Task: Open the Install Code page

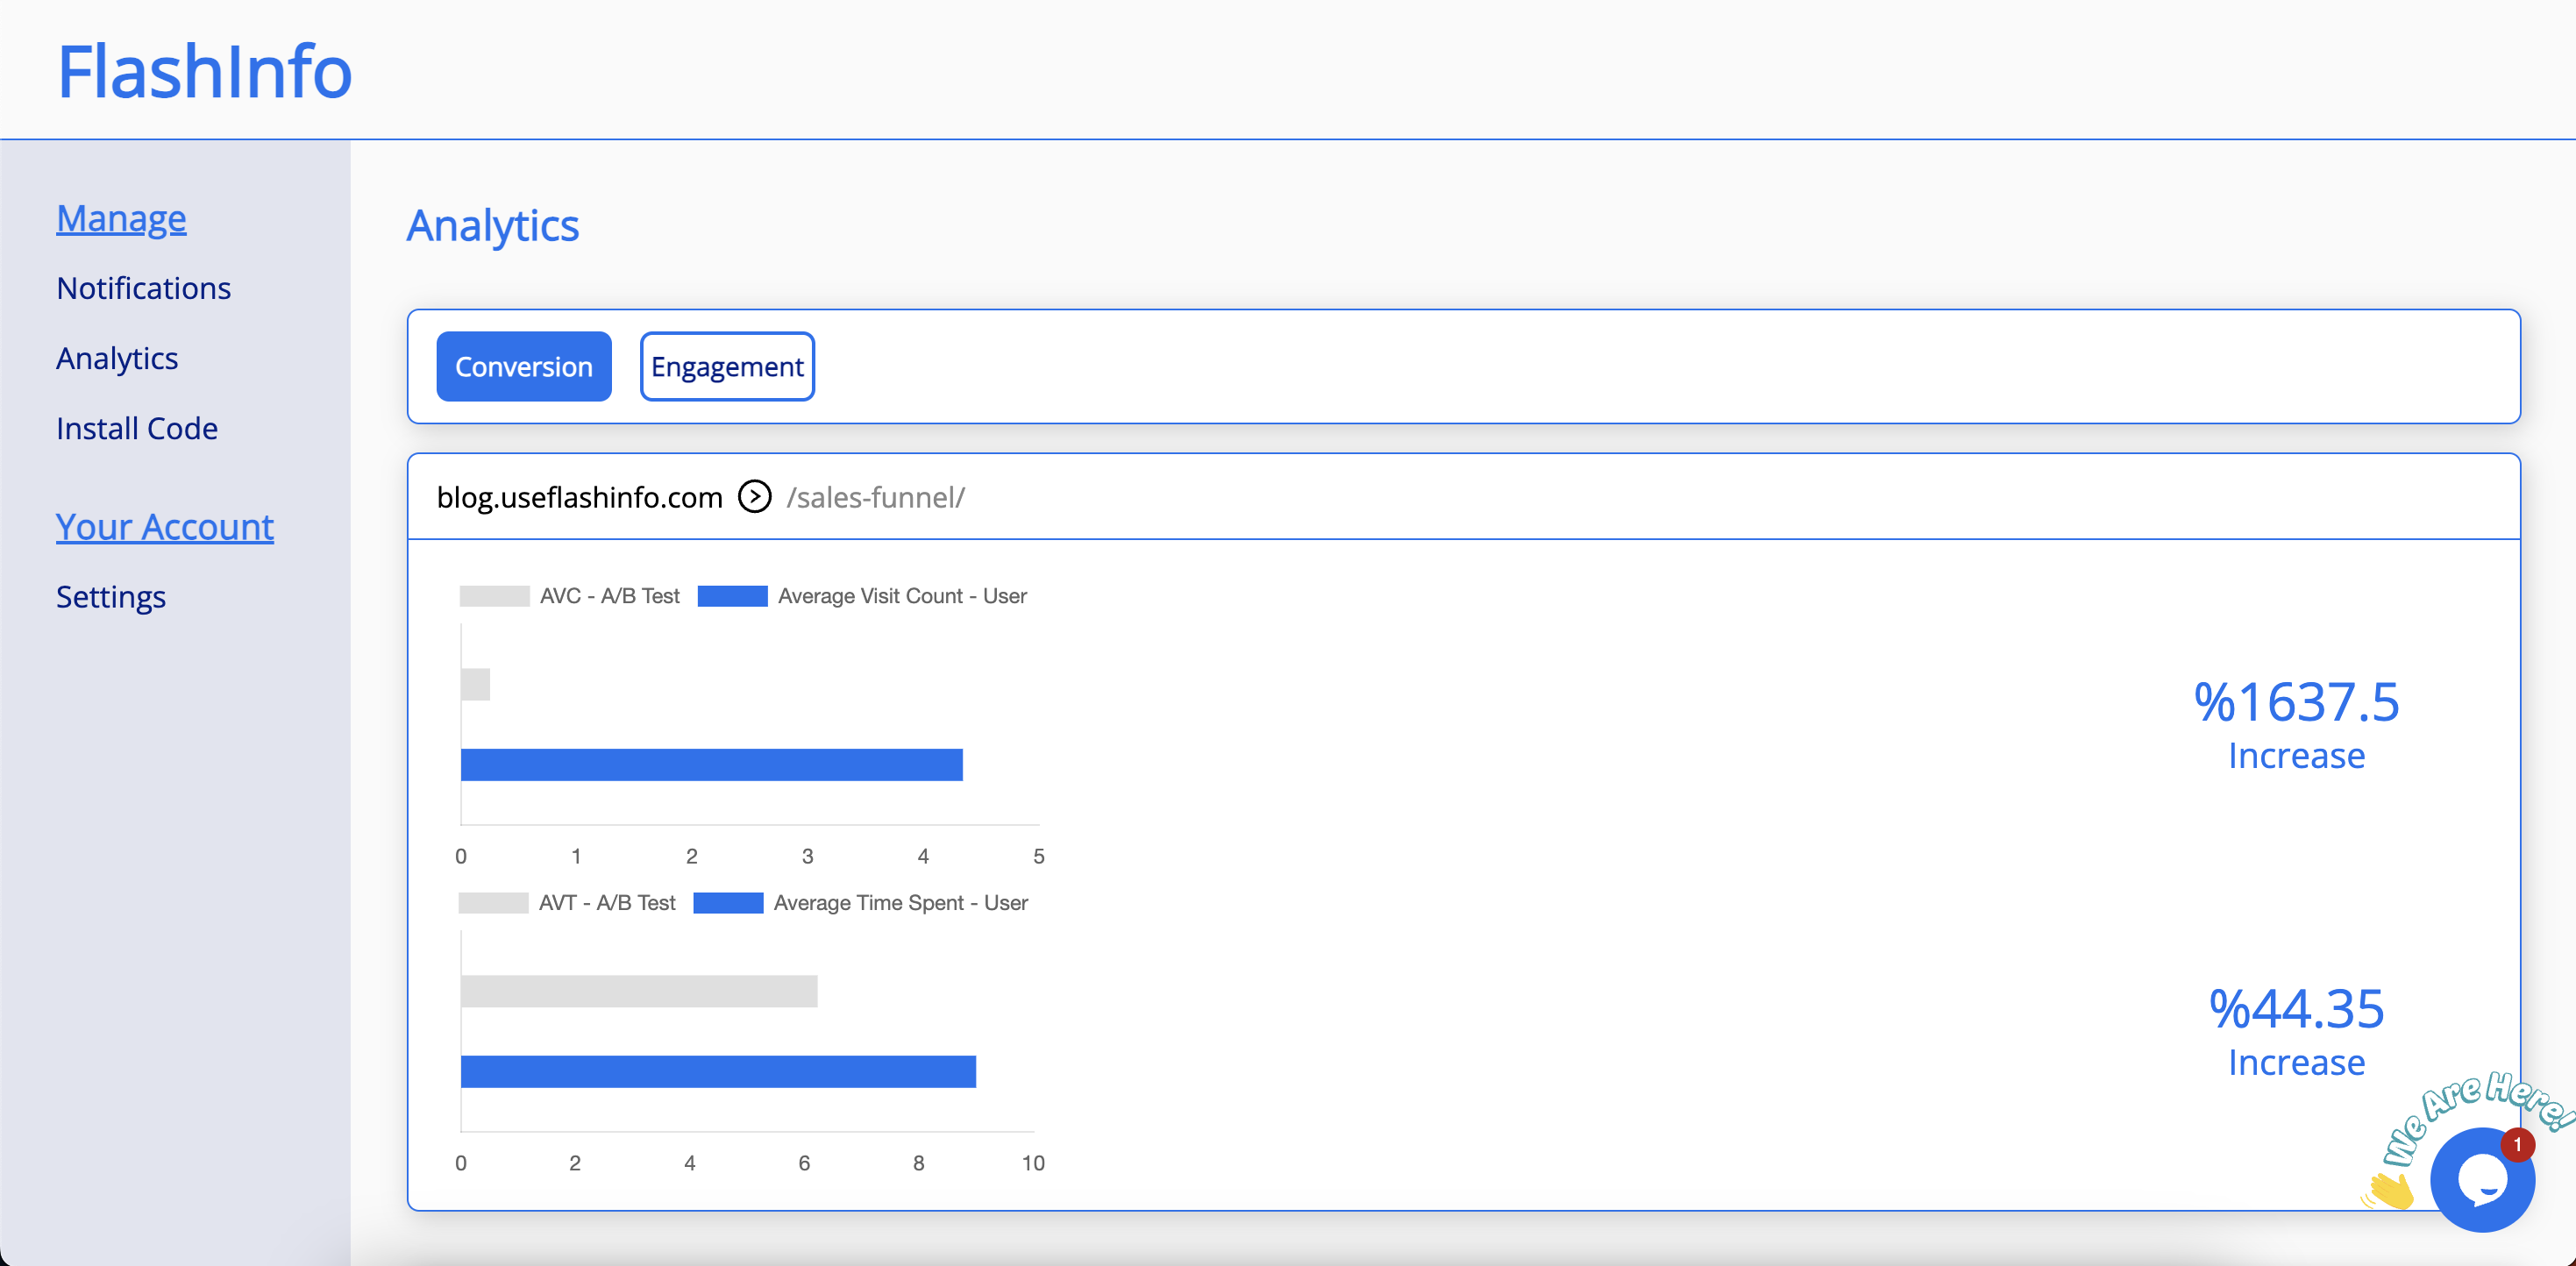Action: click(137, 428)
